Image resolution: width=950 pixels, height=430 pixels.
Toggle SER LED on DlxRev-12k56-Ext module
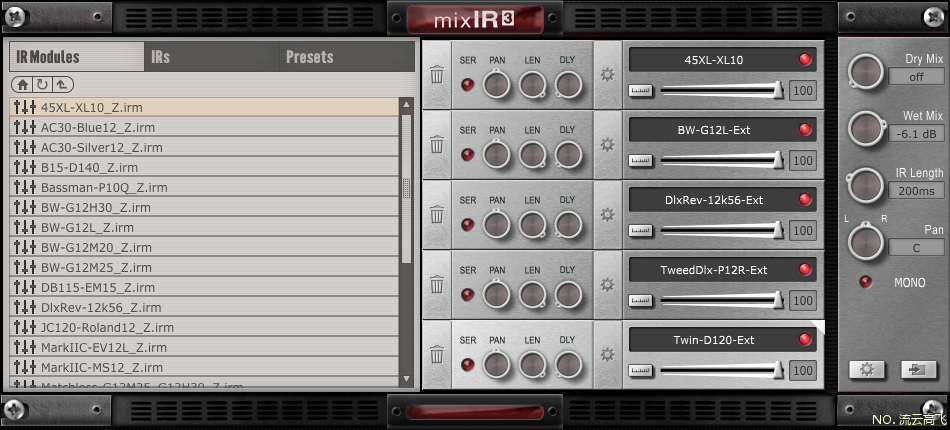click(468, 225)
